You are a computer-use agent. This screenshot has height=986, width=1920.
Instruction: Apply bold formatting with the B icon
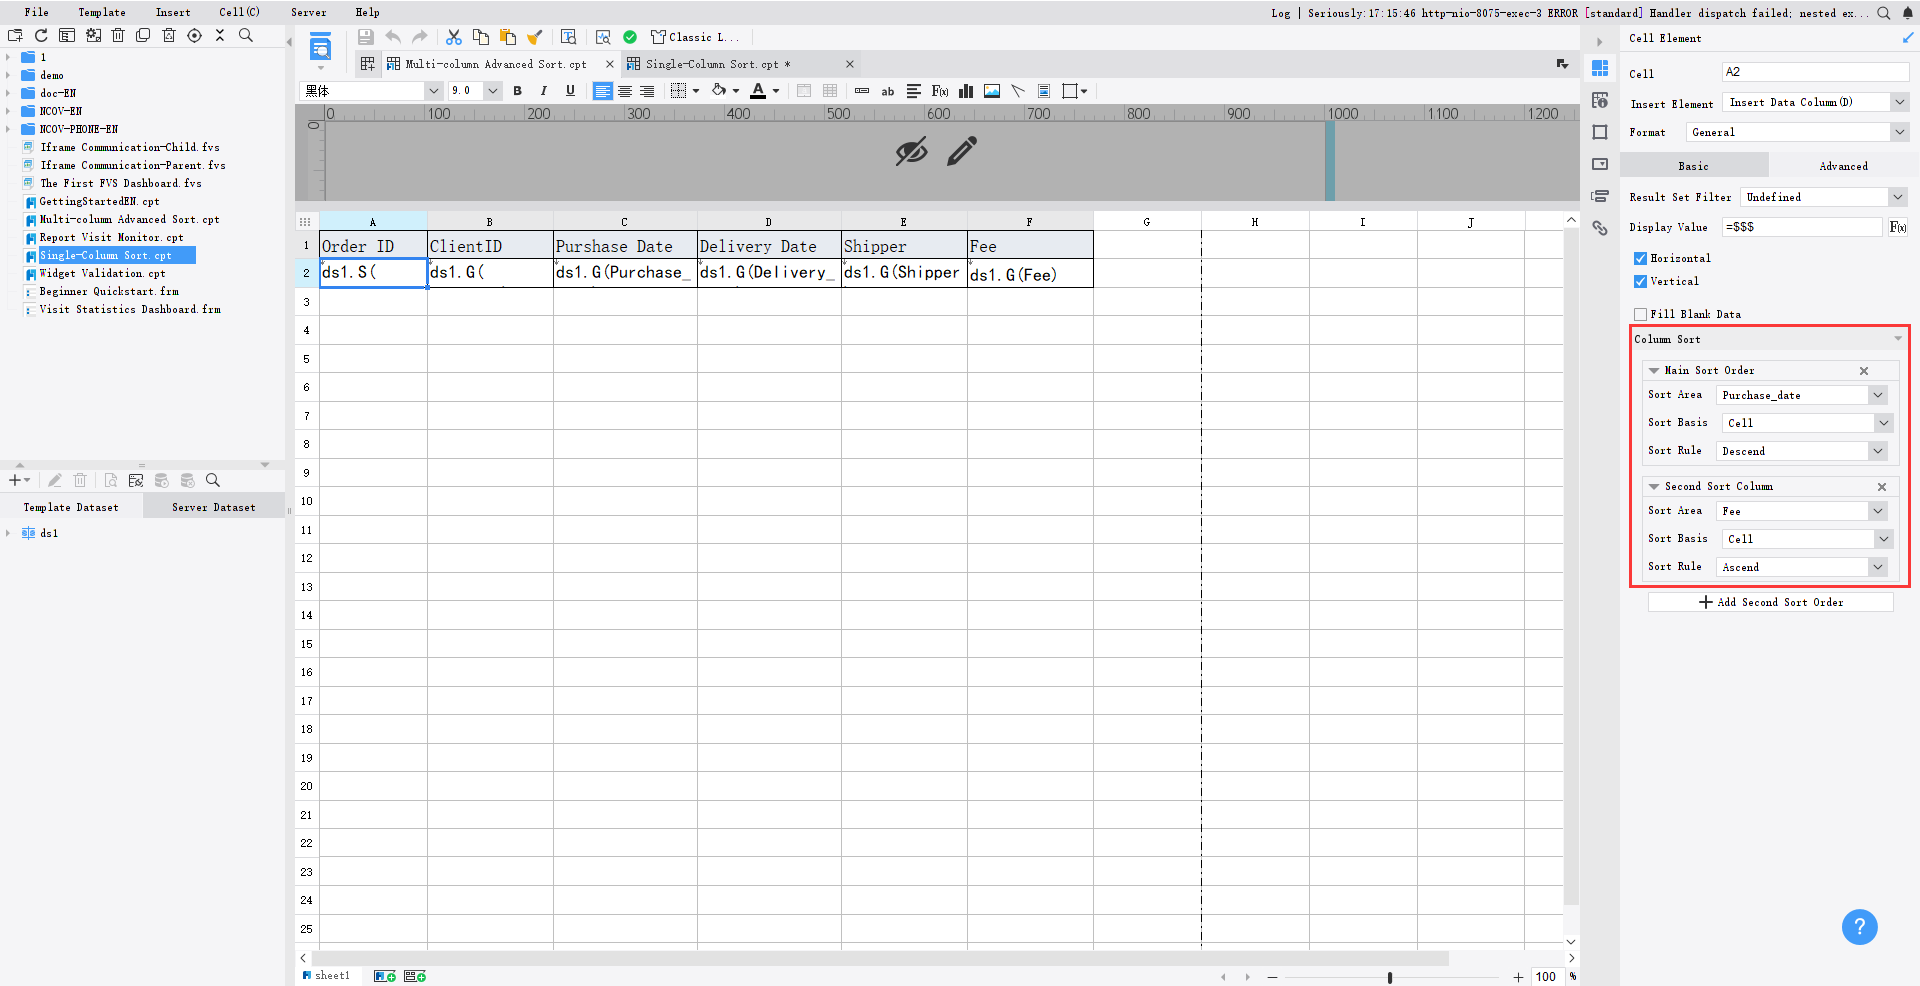coord(517,91)
